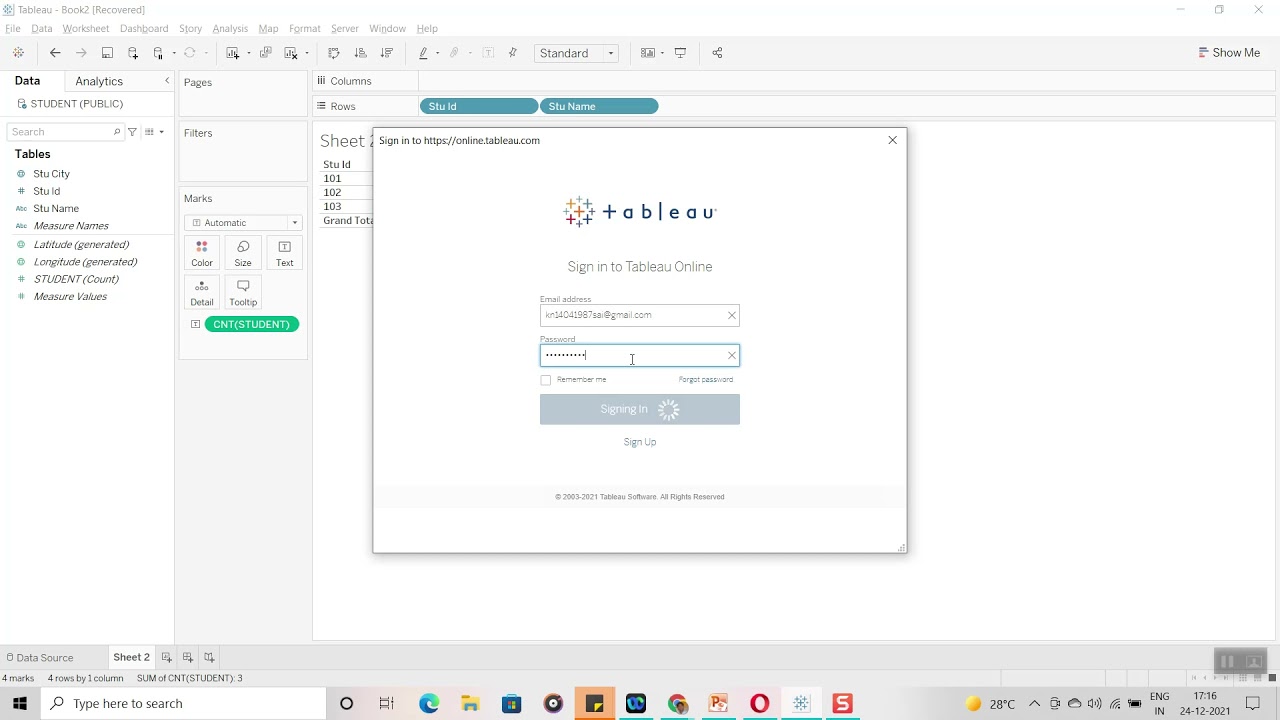
Task: Open clear sheet dropdown arrow
Action: click(x=307, y=53)
